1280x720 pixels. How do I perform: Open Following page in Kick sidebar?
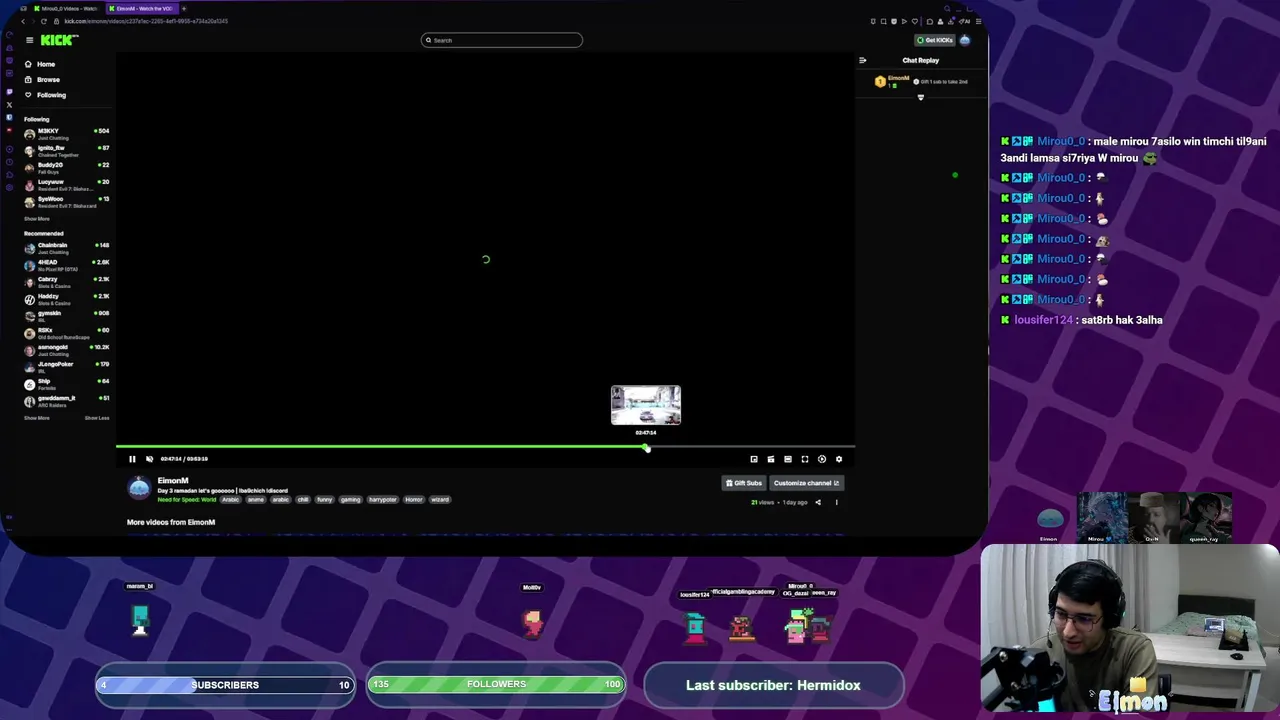tap(45, 95)
